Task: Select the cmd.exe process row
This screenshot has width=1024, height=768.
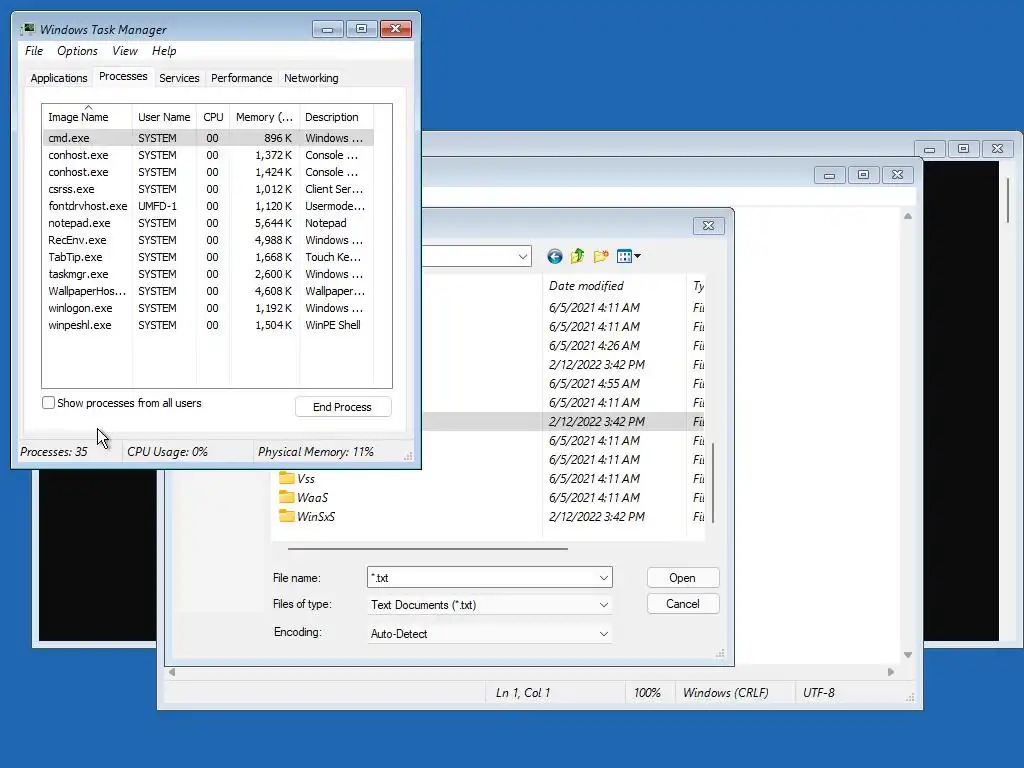Action: 208,138
